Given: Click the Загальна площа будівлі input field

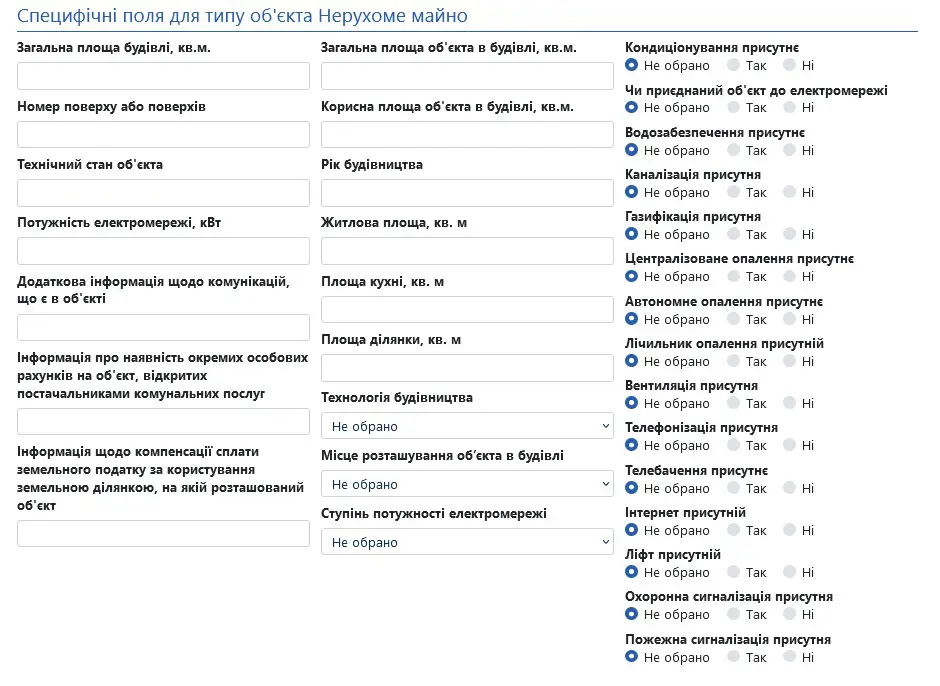Looking at the screenshot, I should [164, 76].
